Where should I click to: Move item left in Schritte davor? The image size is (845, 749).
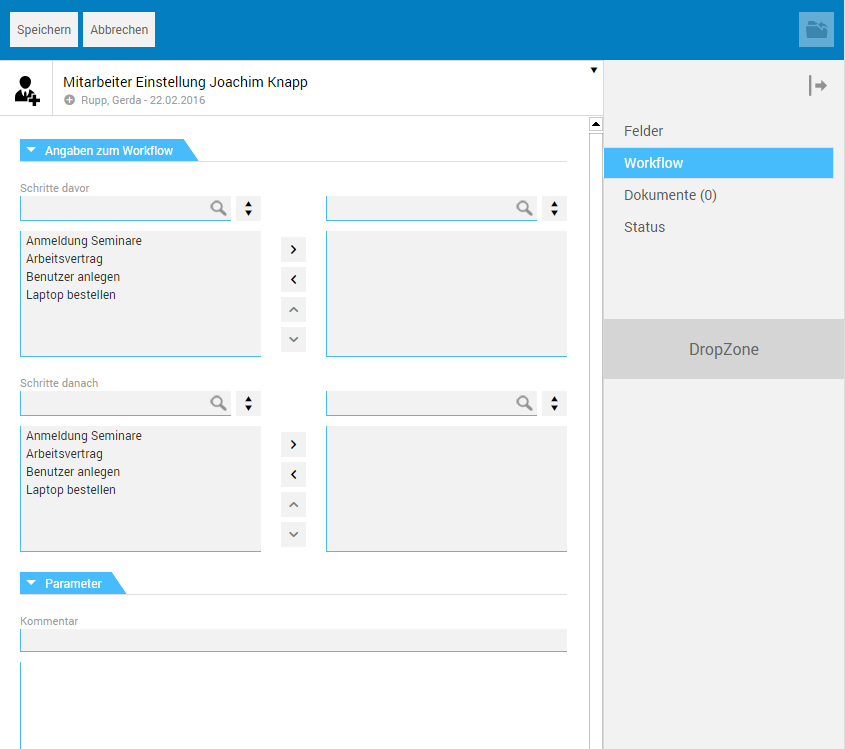tap(293, 279)
